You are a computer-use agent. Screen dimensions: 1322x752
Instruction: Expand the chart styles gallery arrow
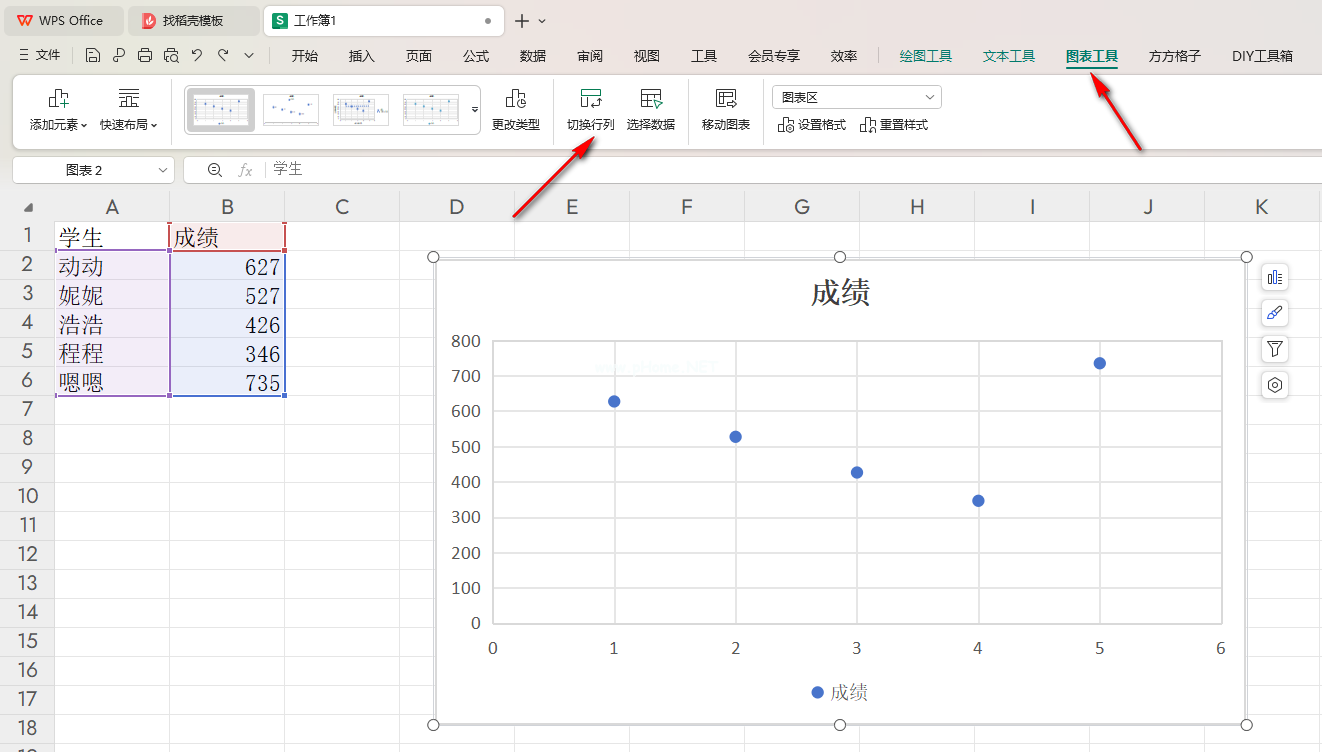[x=475, y=109]
